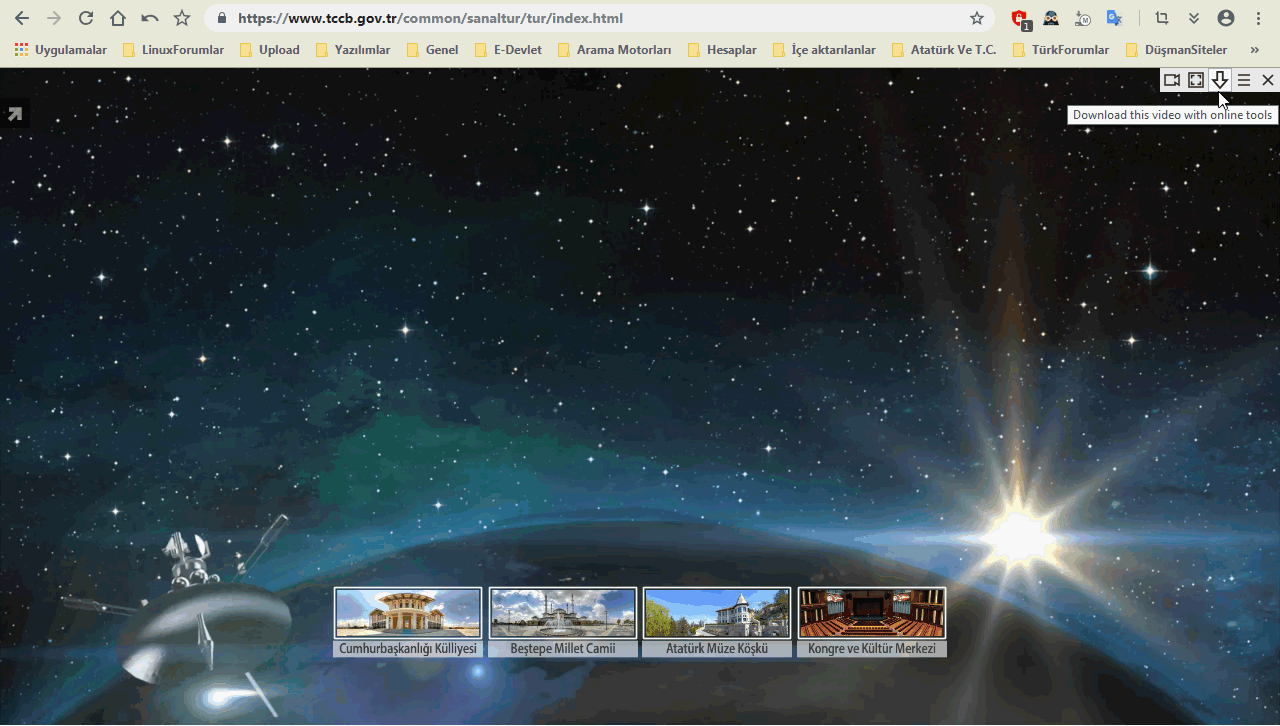Click the Cumhurbaşkanlığı Külliyesi caption label
The image size is (1280, 726).
pyautogui.click(x=408, y=649)
